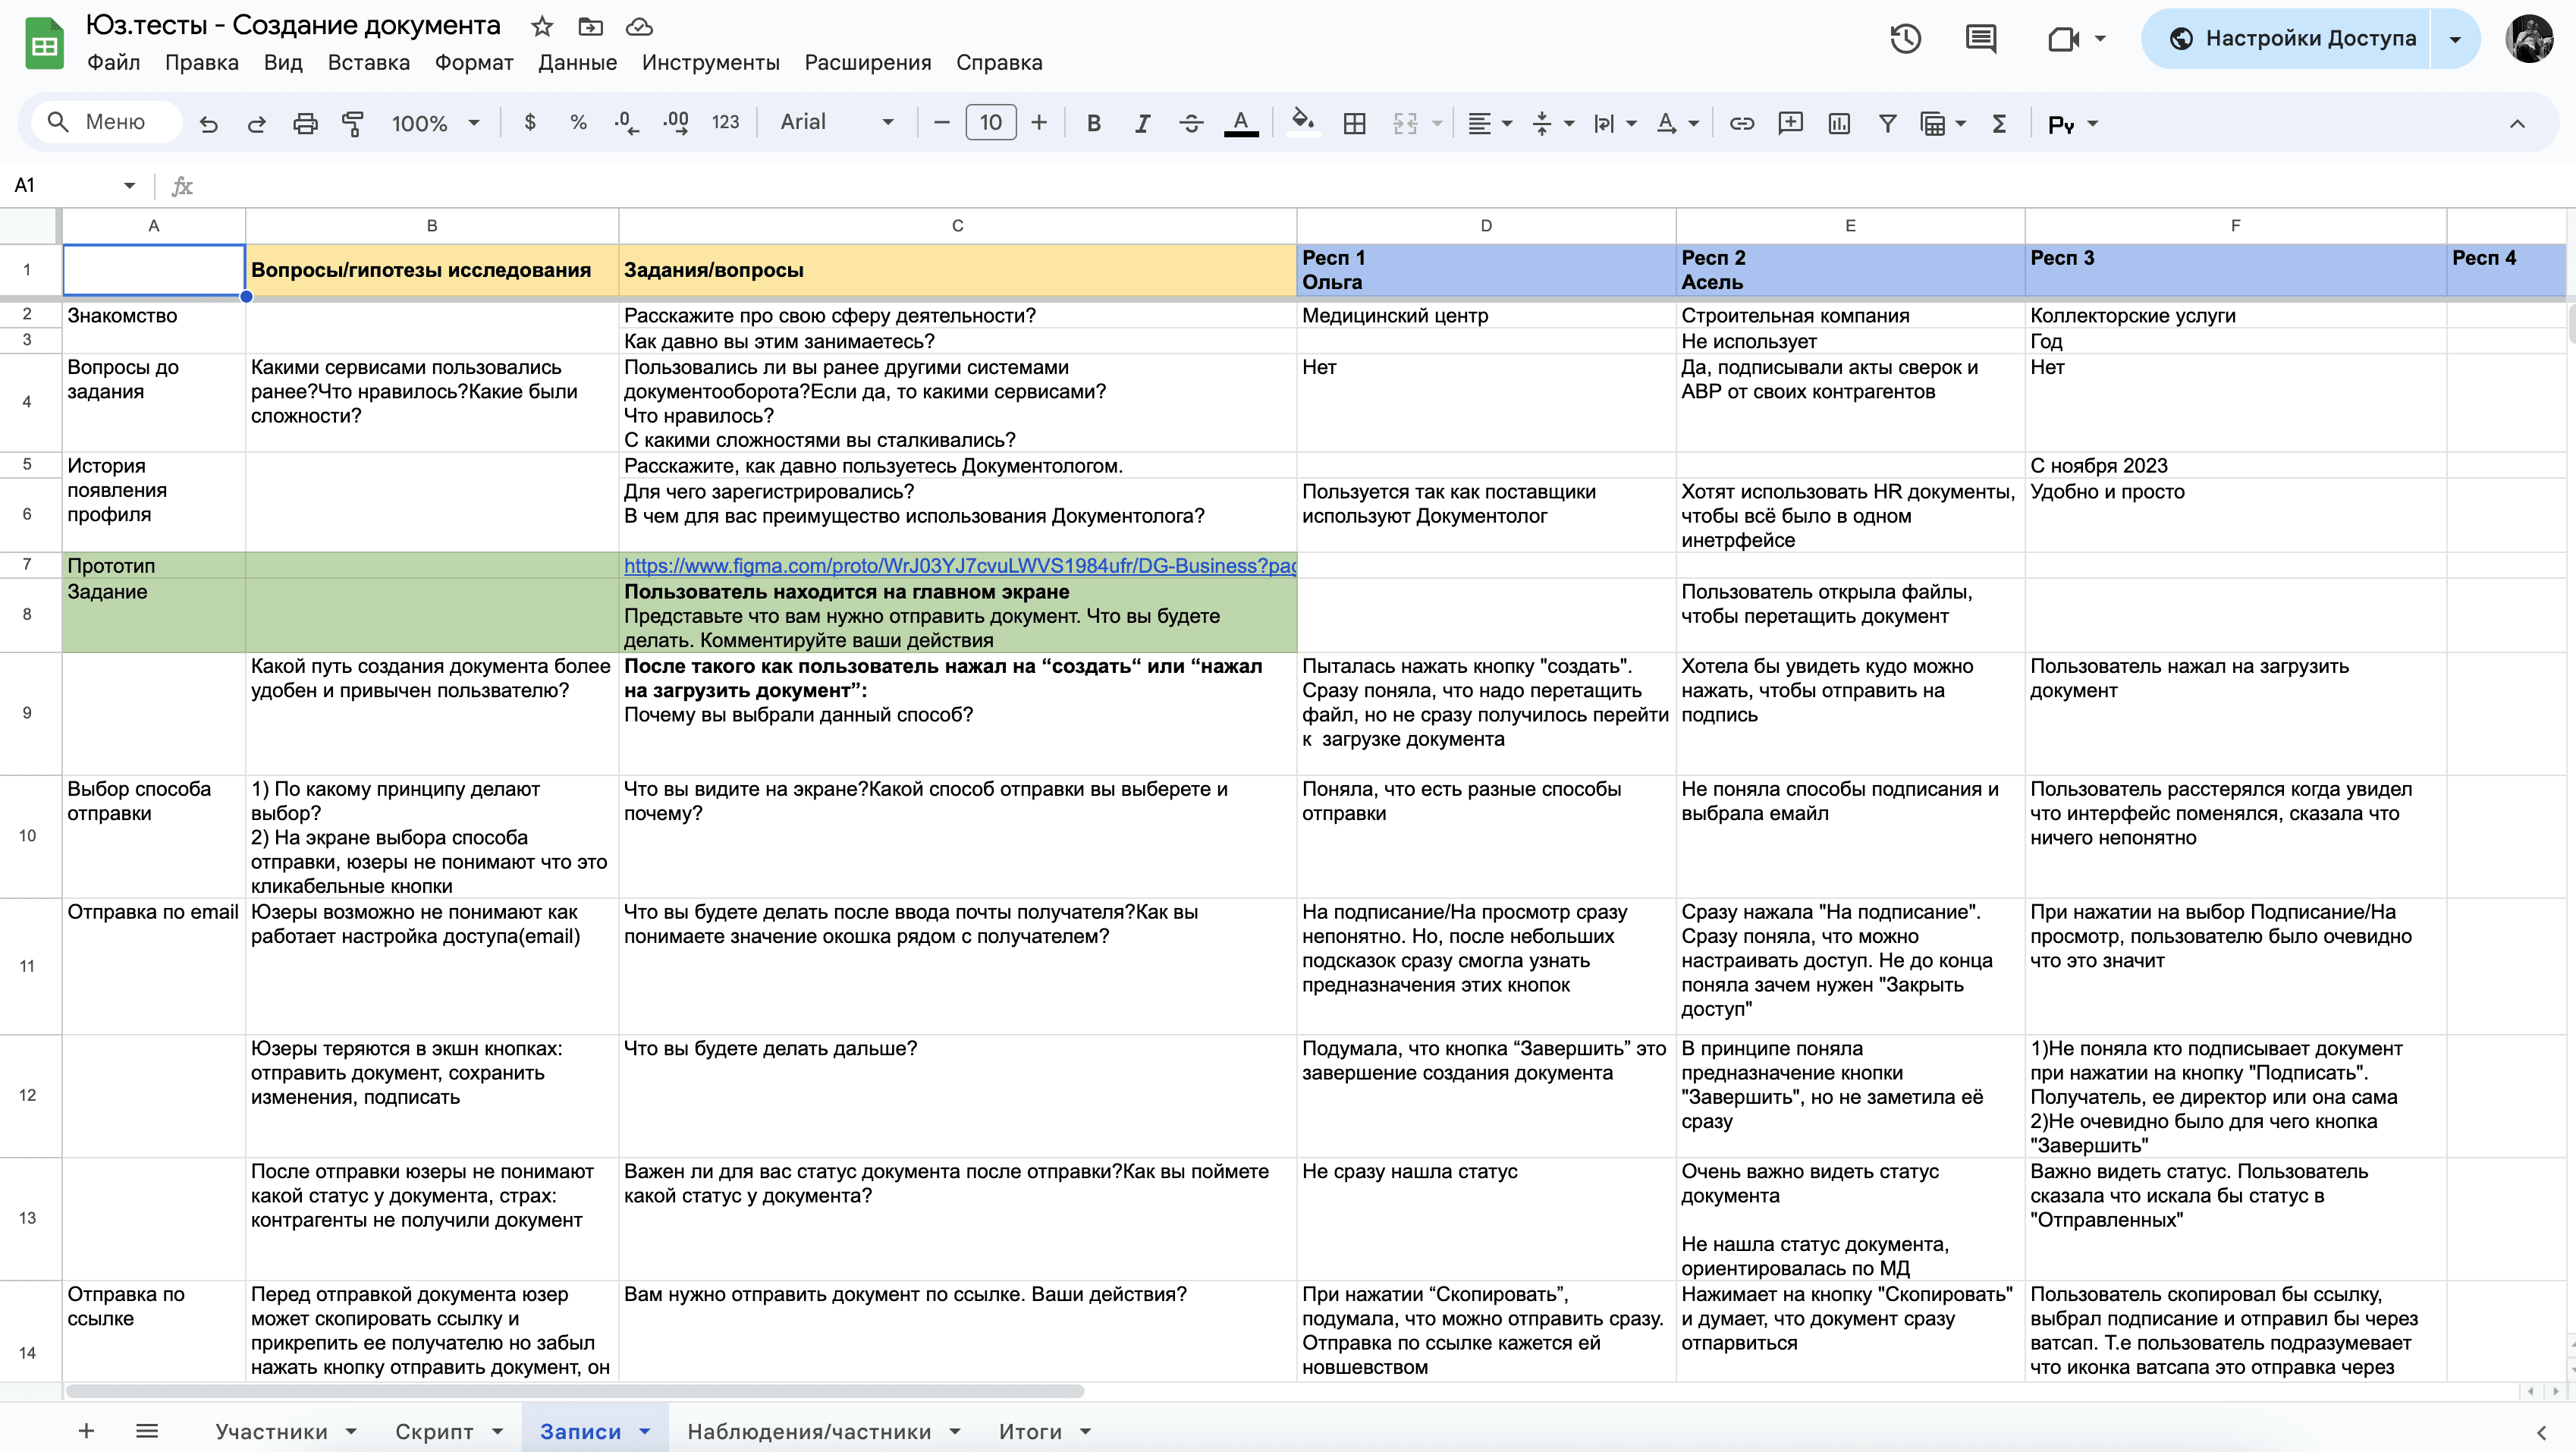The height and width of the screenshot is (1452, 2576).
Task: Toggle italic formatting
Action: click(x=1142, y=123)
